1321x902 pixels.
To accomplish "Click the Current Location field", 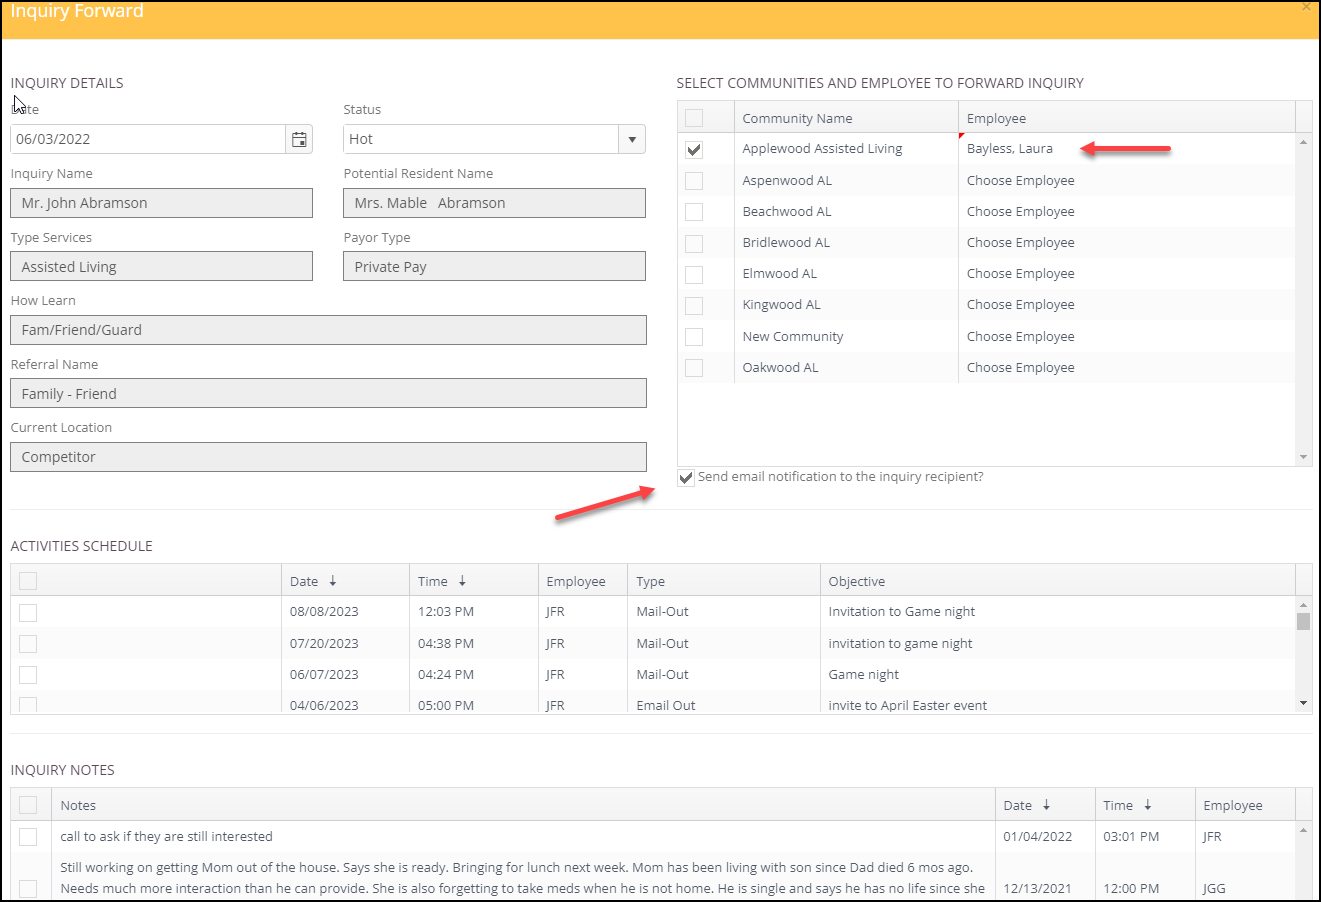I will [328, 457].
